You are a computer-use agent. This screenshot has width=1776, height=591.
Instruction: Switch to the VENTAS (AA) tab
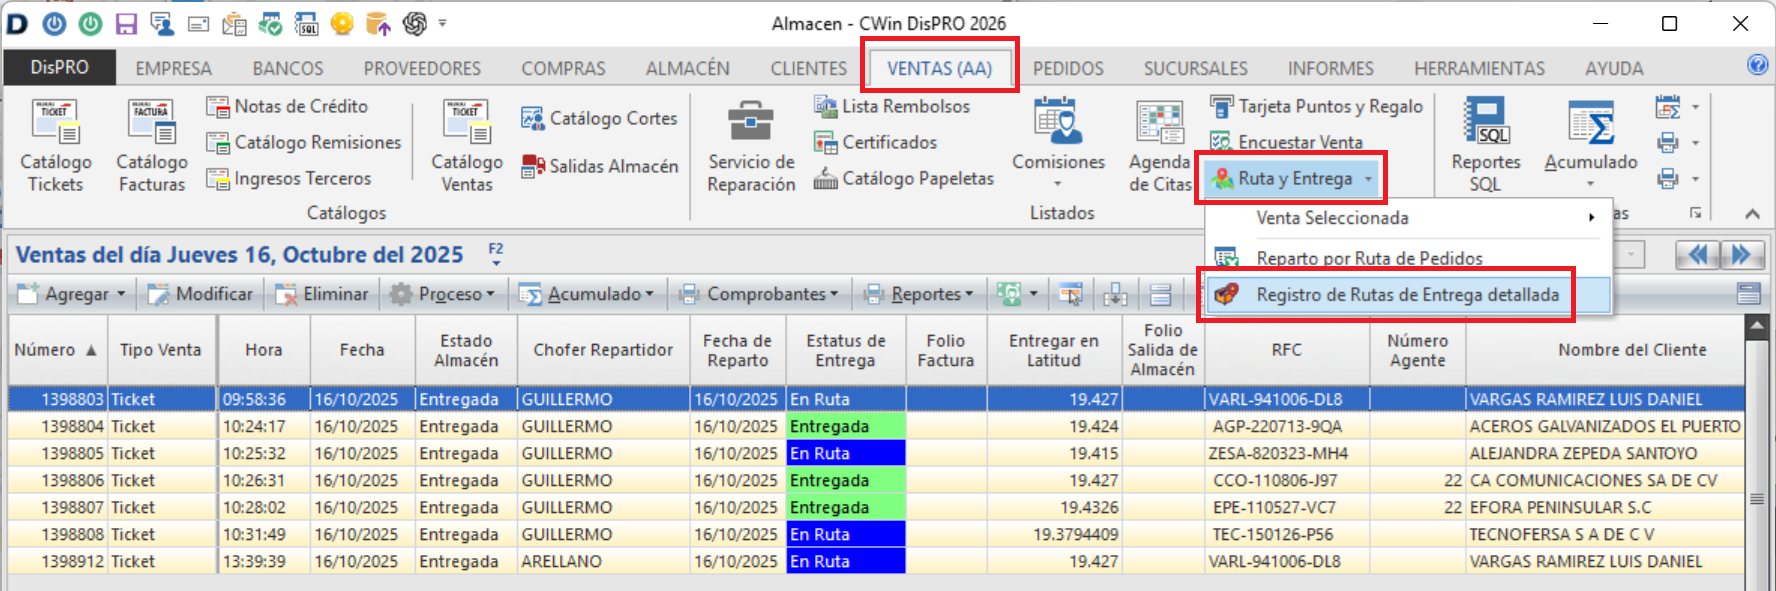(939, 68)
